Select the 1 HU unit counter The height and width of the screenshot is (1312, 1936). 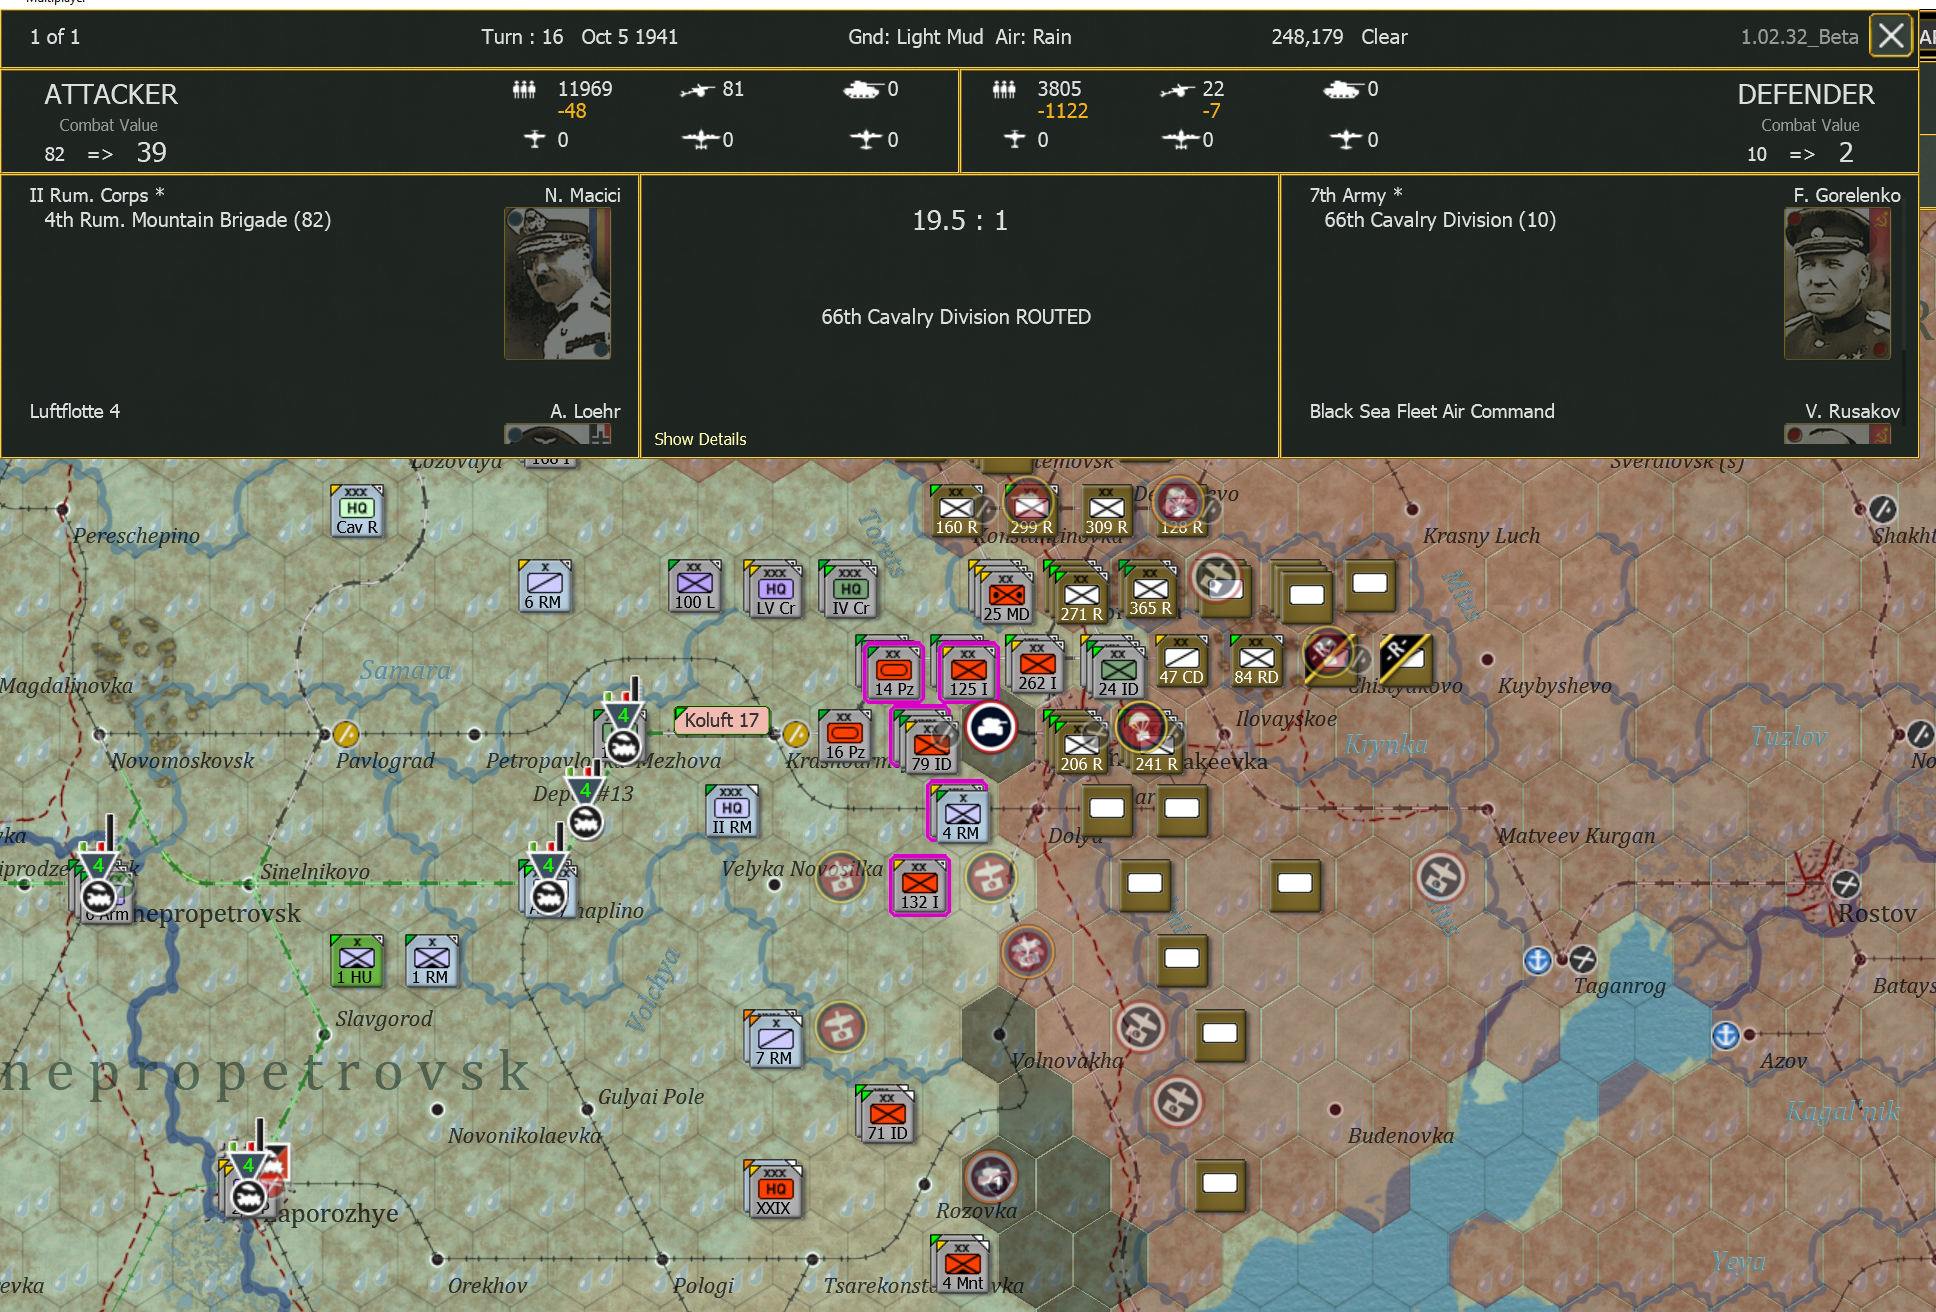pyautogui.click(x=357, y=961)
